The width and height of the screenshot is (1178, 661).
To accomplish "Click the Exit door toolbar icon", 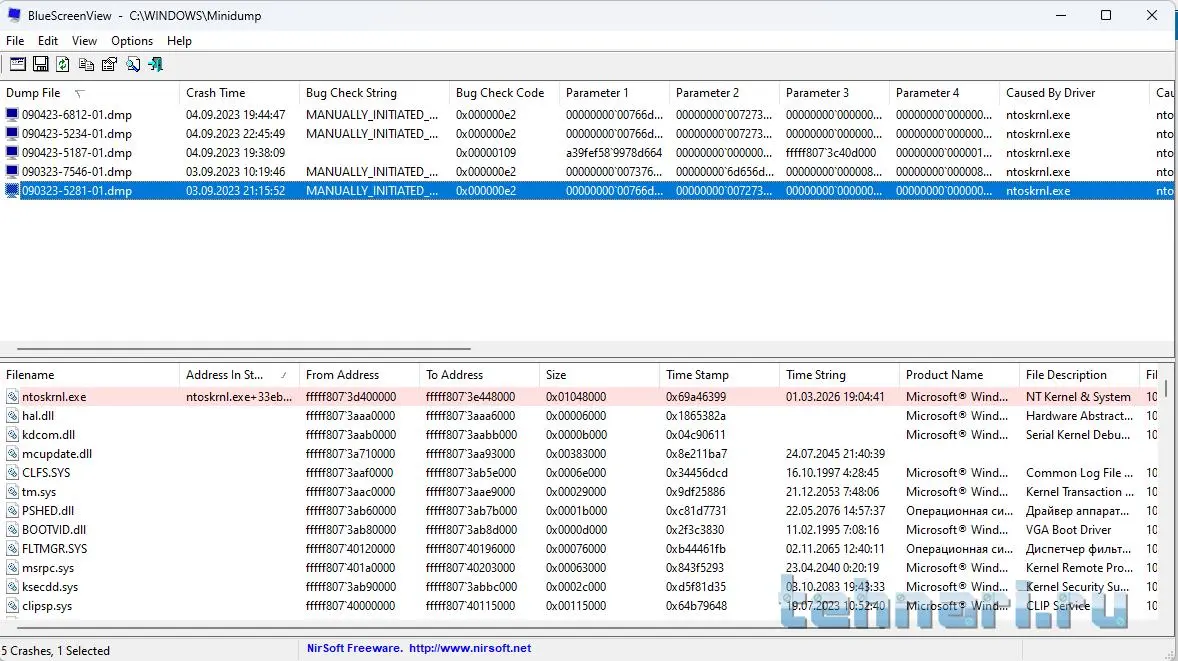I will click(155, 64).
